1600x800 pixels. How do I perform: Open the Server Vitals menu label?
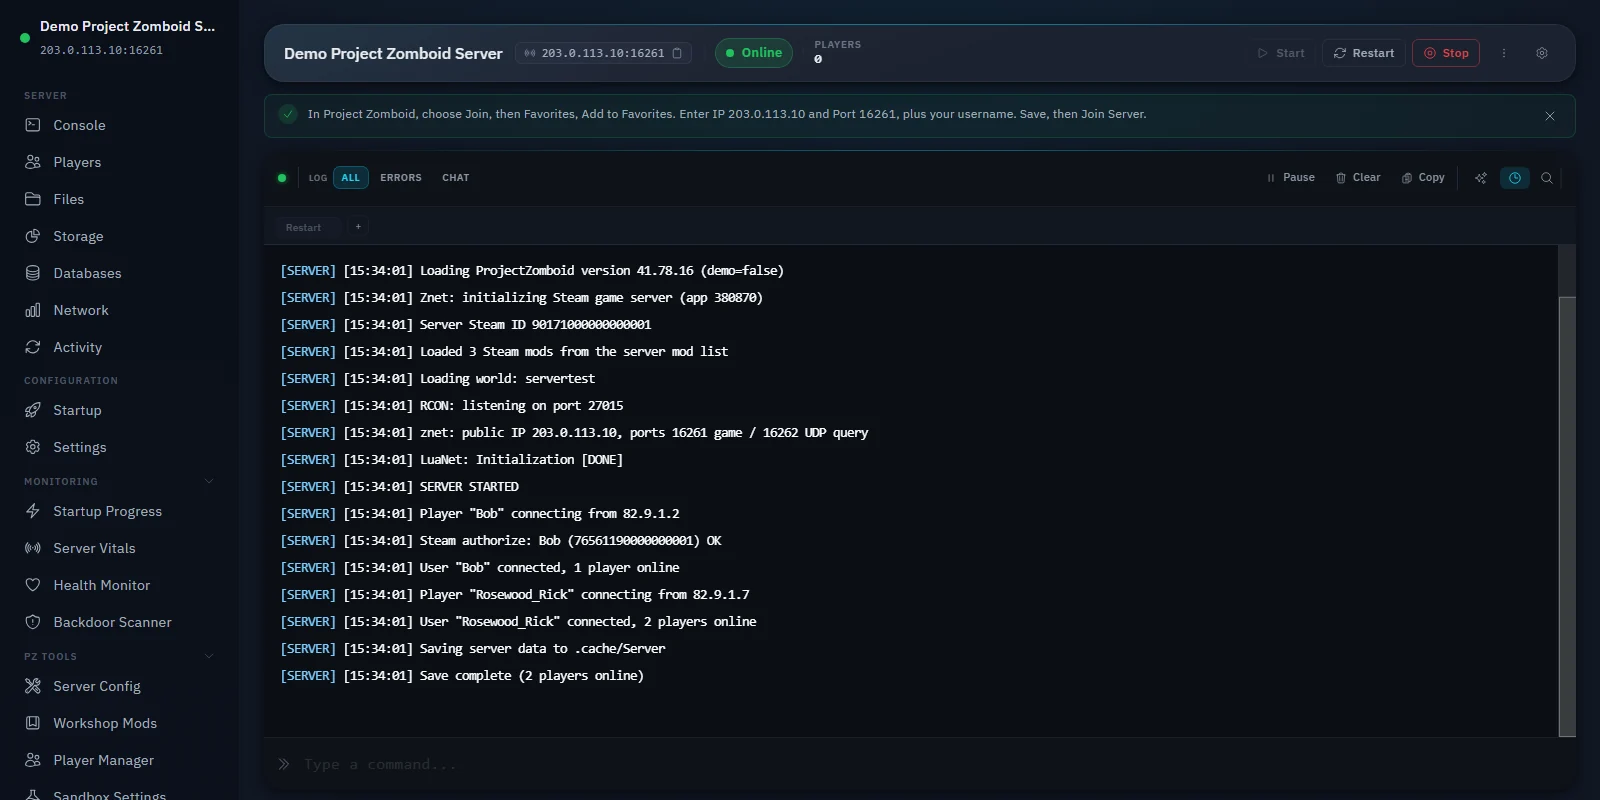pos(94,548)
